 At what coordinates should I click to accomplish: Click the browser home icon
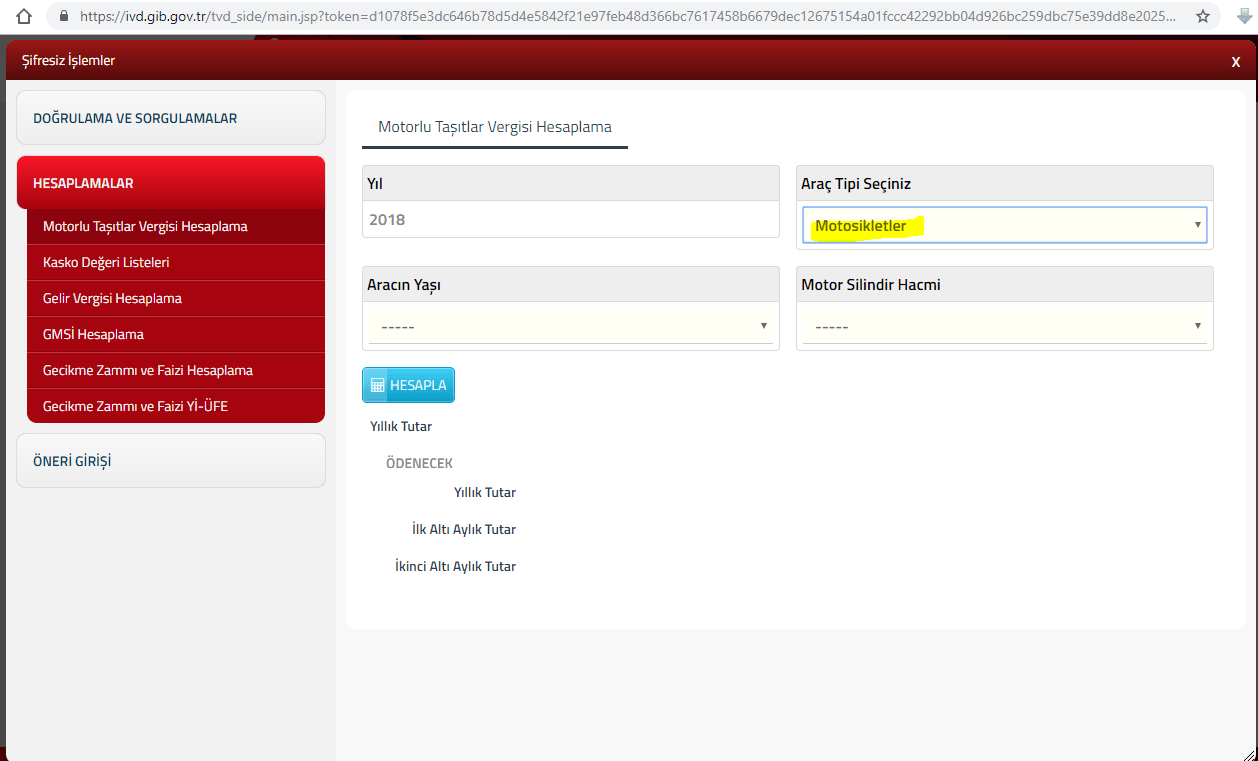click(25, 16)
